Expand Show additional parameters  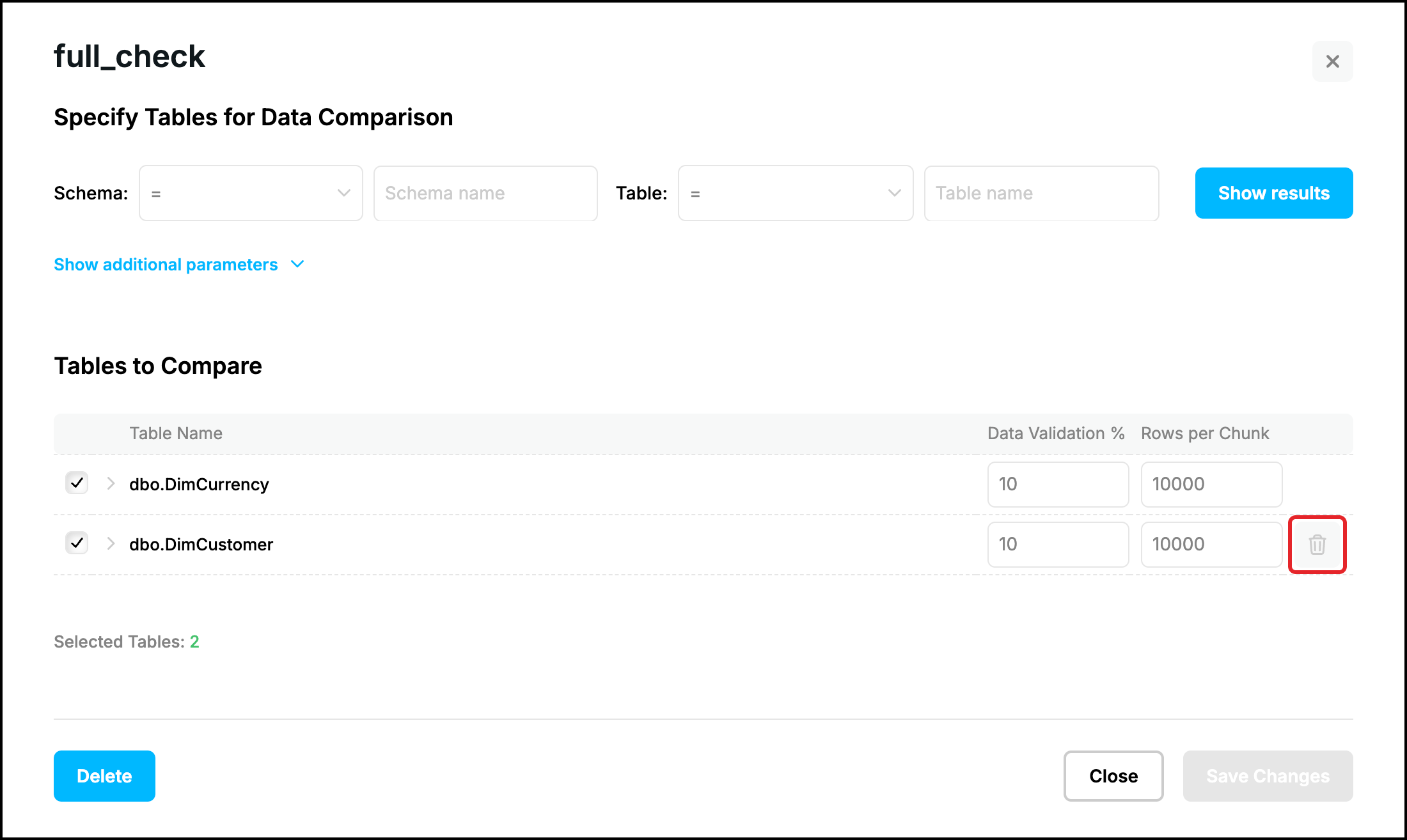(x=178, y=265)
